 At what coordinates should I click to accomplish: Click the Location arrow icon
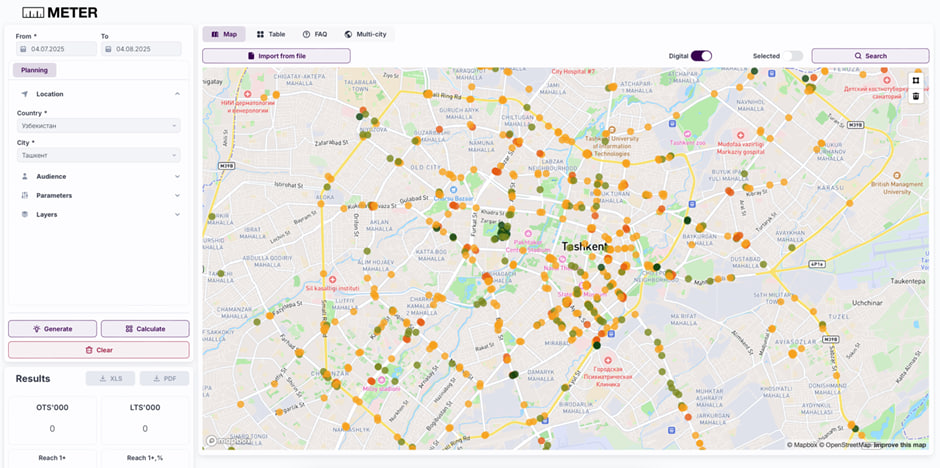click(x=25, y=94)
